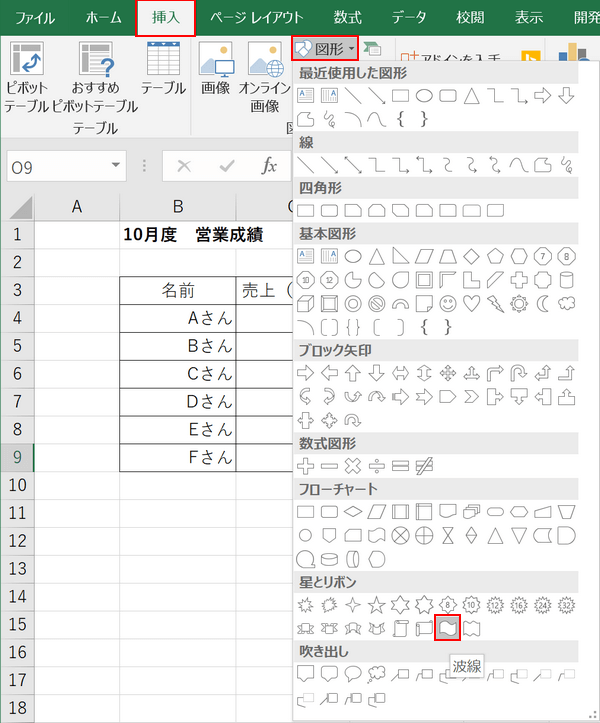Click the Name Box showing O9

point(66,166)
